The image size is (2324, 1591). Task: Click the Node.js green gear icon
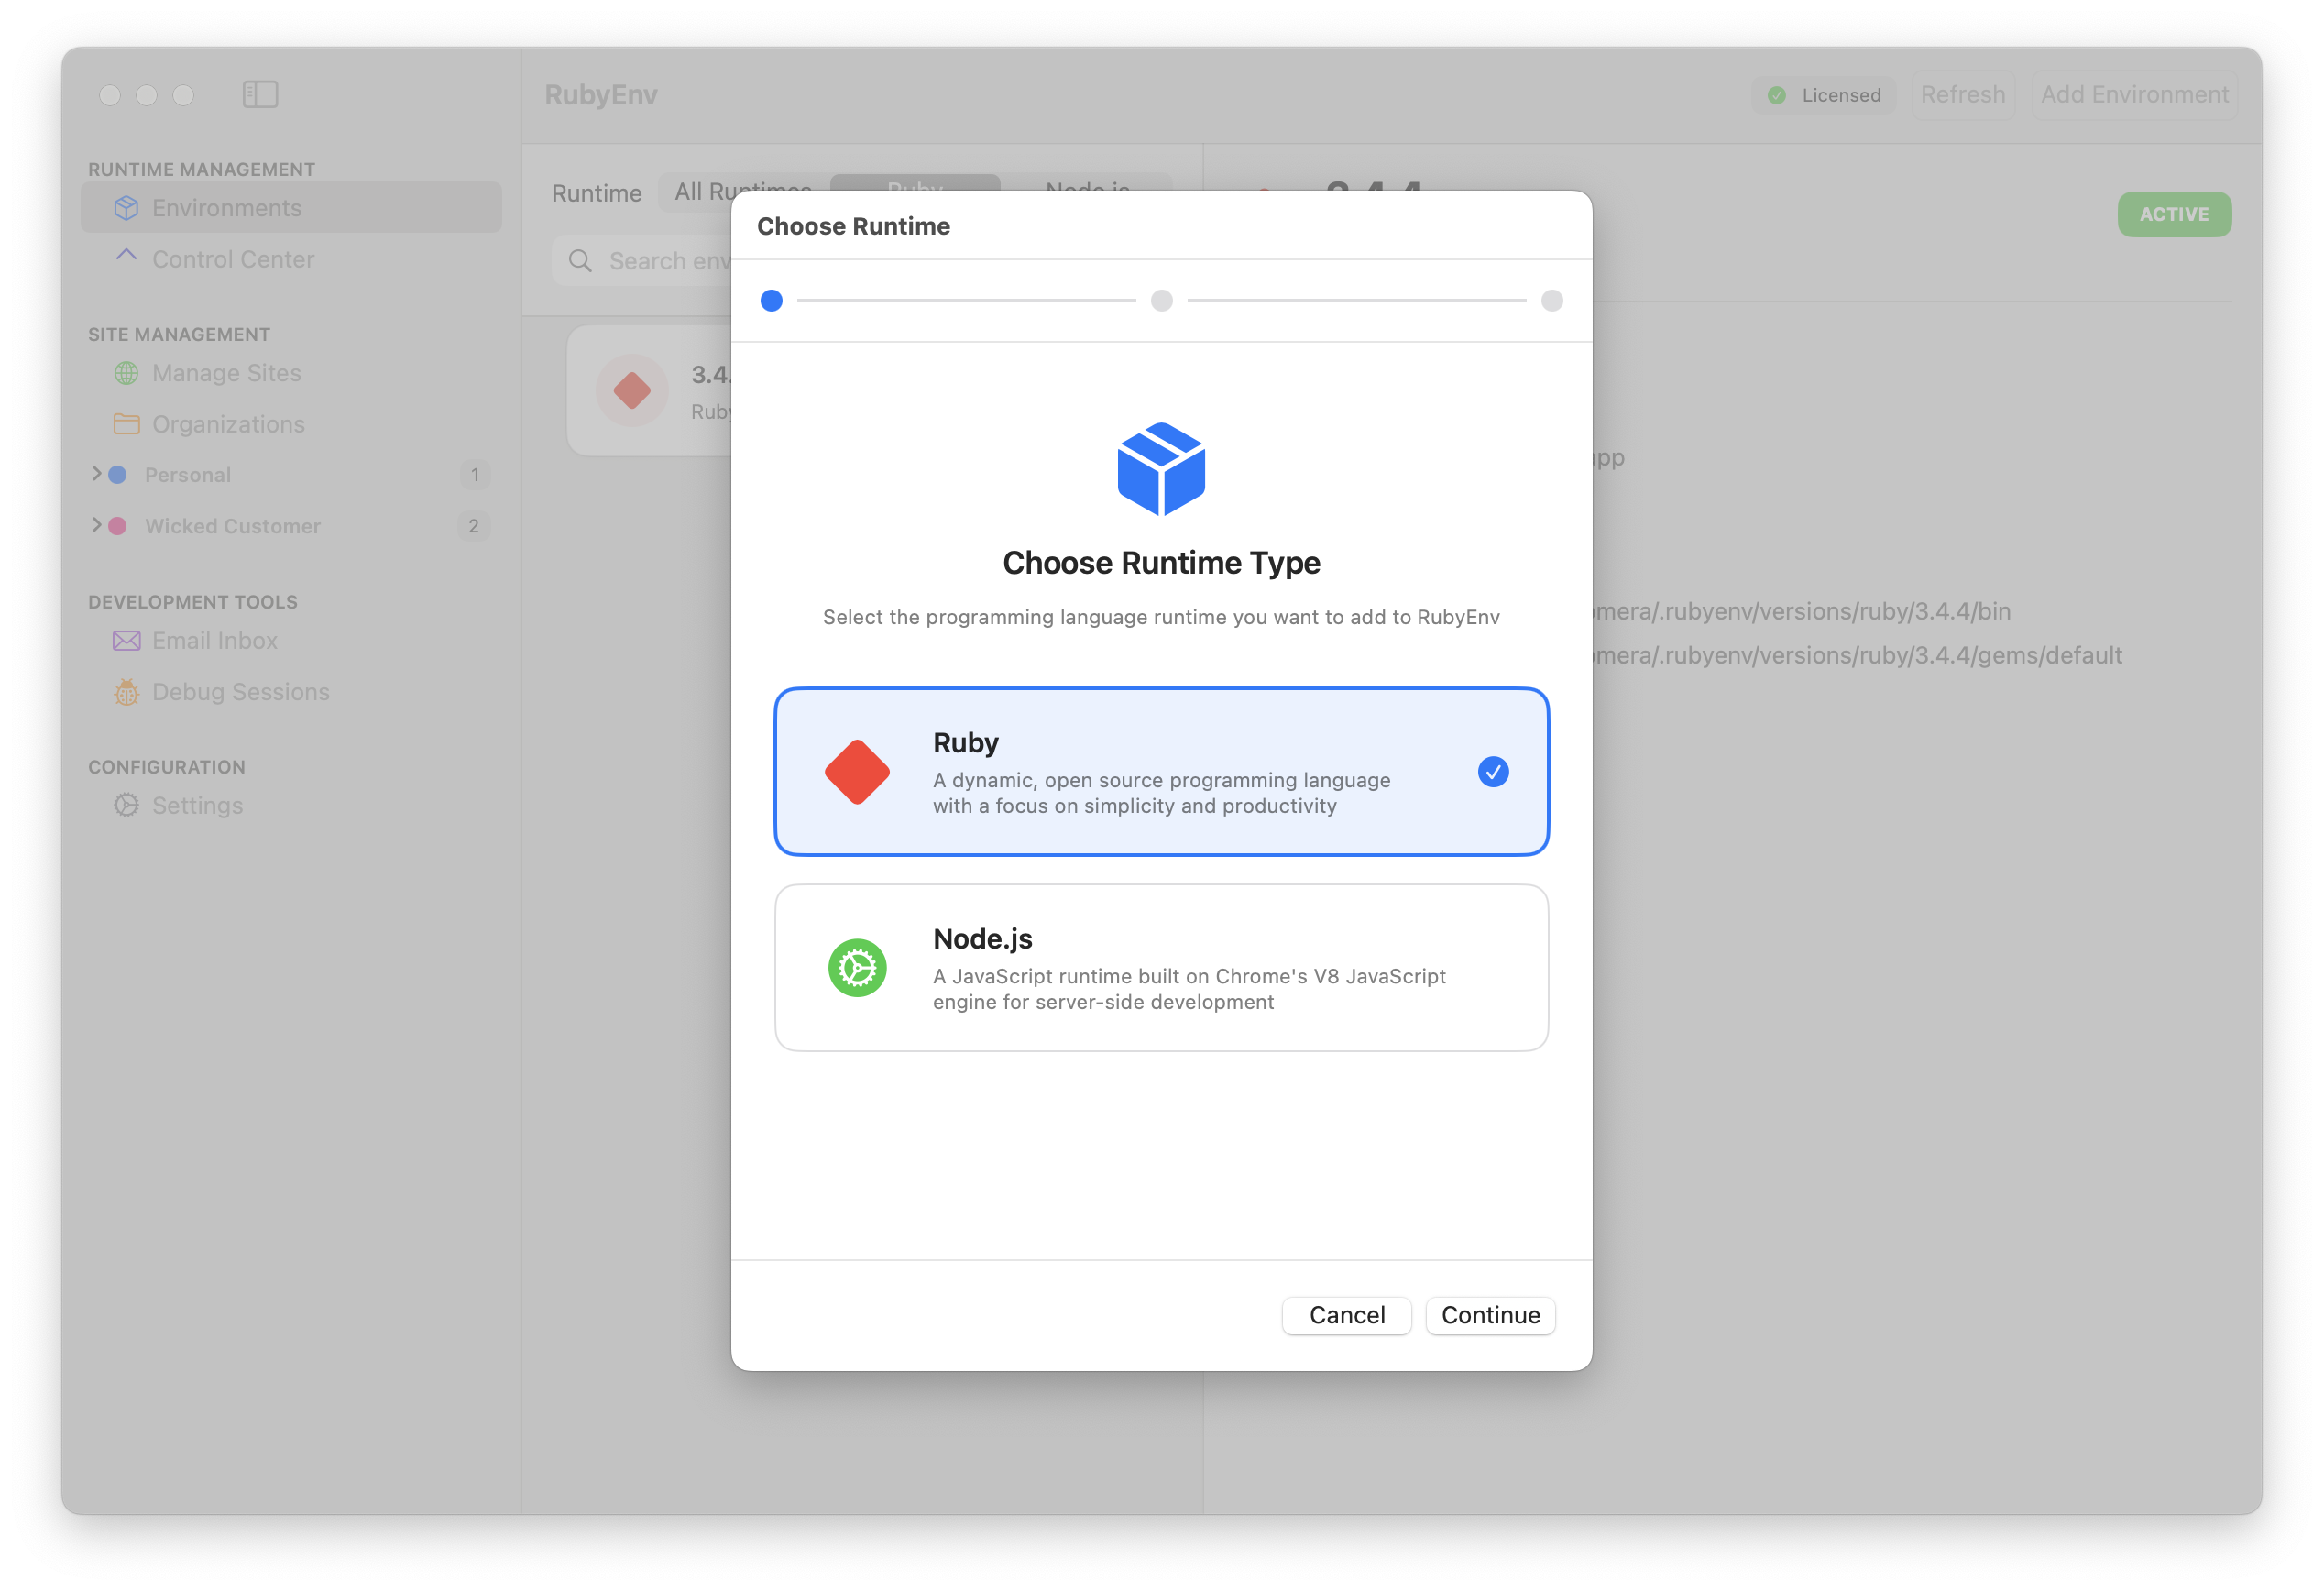pos(857,967)
